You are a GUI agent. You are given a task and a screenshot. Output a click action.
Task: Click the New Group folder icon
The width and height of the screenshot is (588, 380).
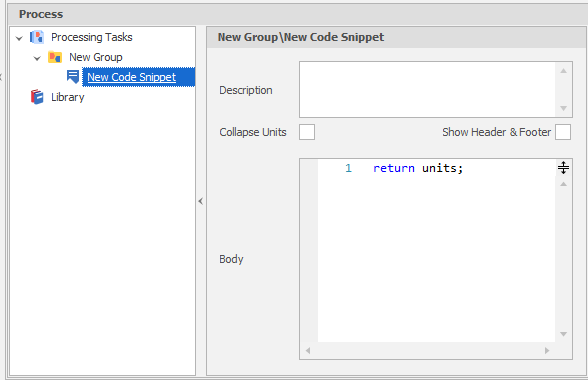(x=55, y=57)
